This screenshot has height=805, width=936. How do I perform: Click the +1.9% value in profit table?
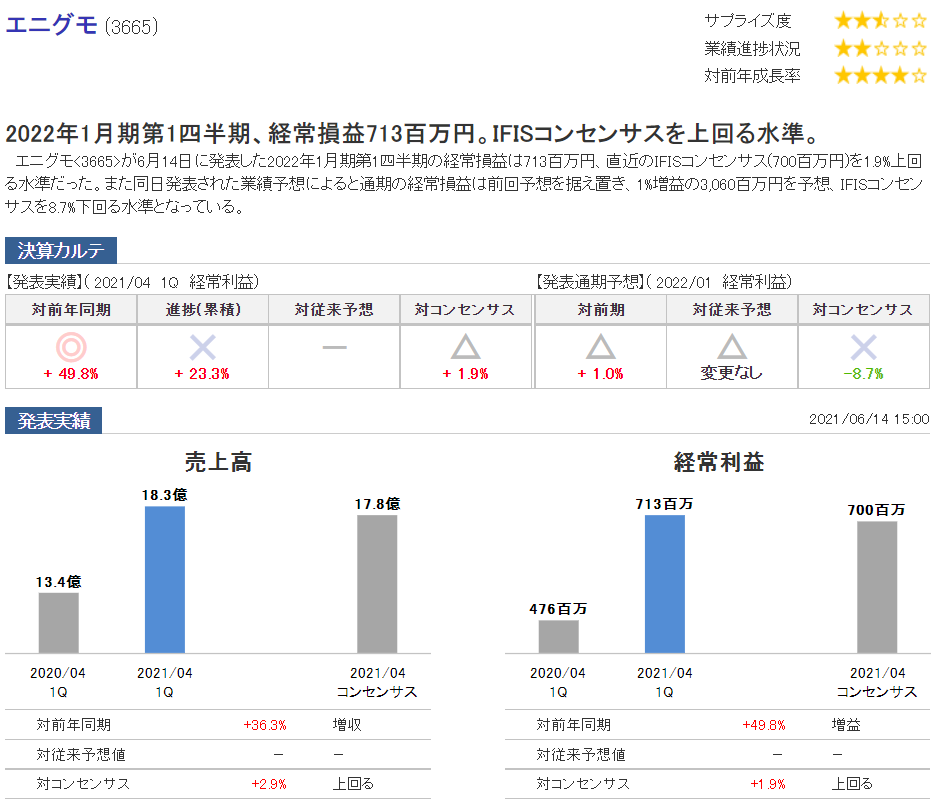pos(768,784)
